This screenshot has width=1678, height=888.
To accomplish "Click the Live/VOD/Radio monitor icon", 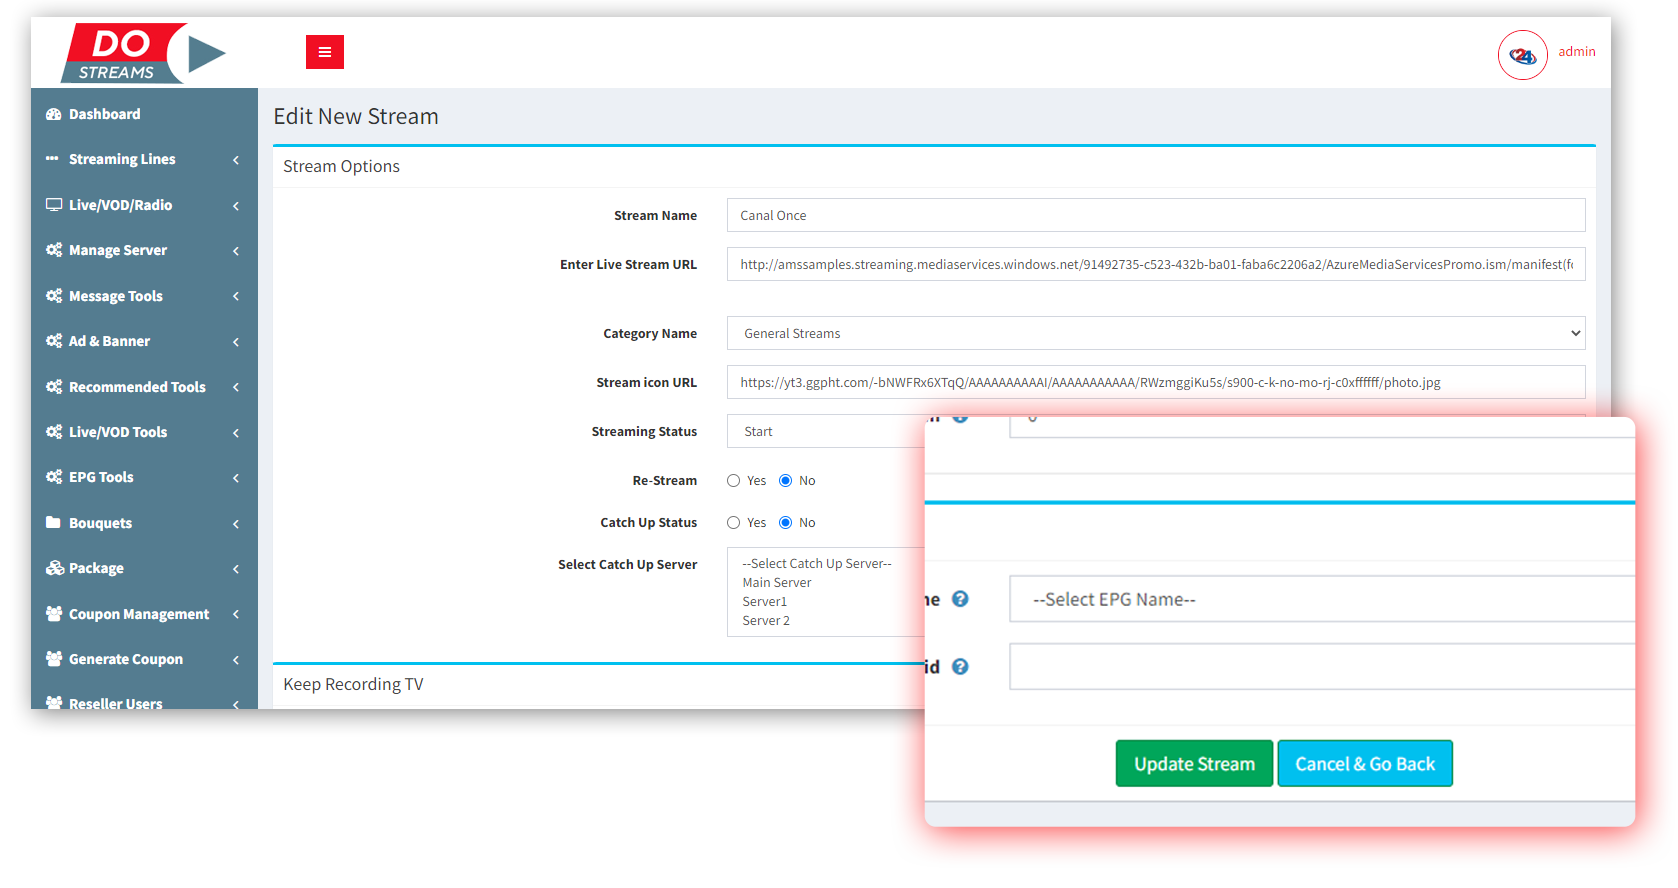I will pos(54,205).
